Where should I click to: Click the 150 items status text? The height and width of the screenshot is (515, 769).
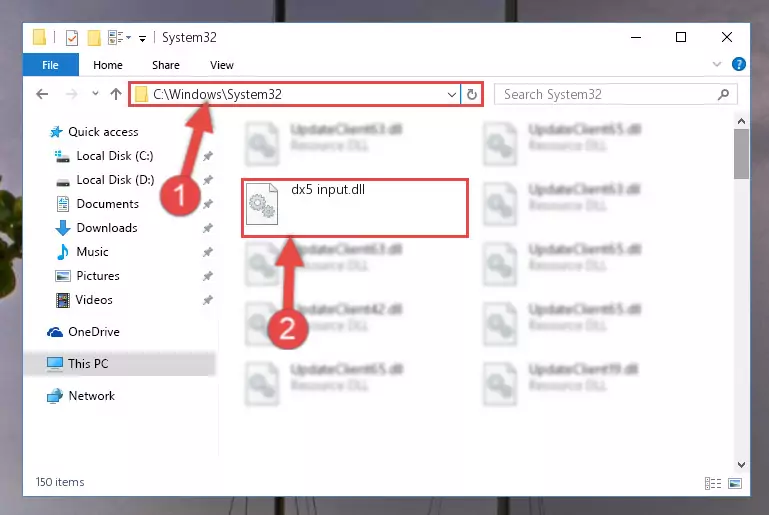pyautogui.click(x=60, y=482)
